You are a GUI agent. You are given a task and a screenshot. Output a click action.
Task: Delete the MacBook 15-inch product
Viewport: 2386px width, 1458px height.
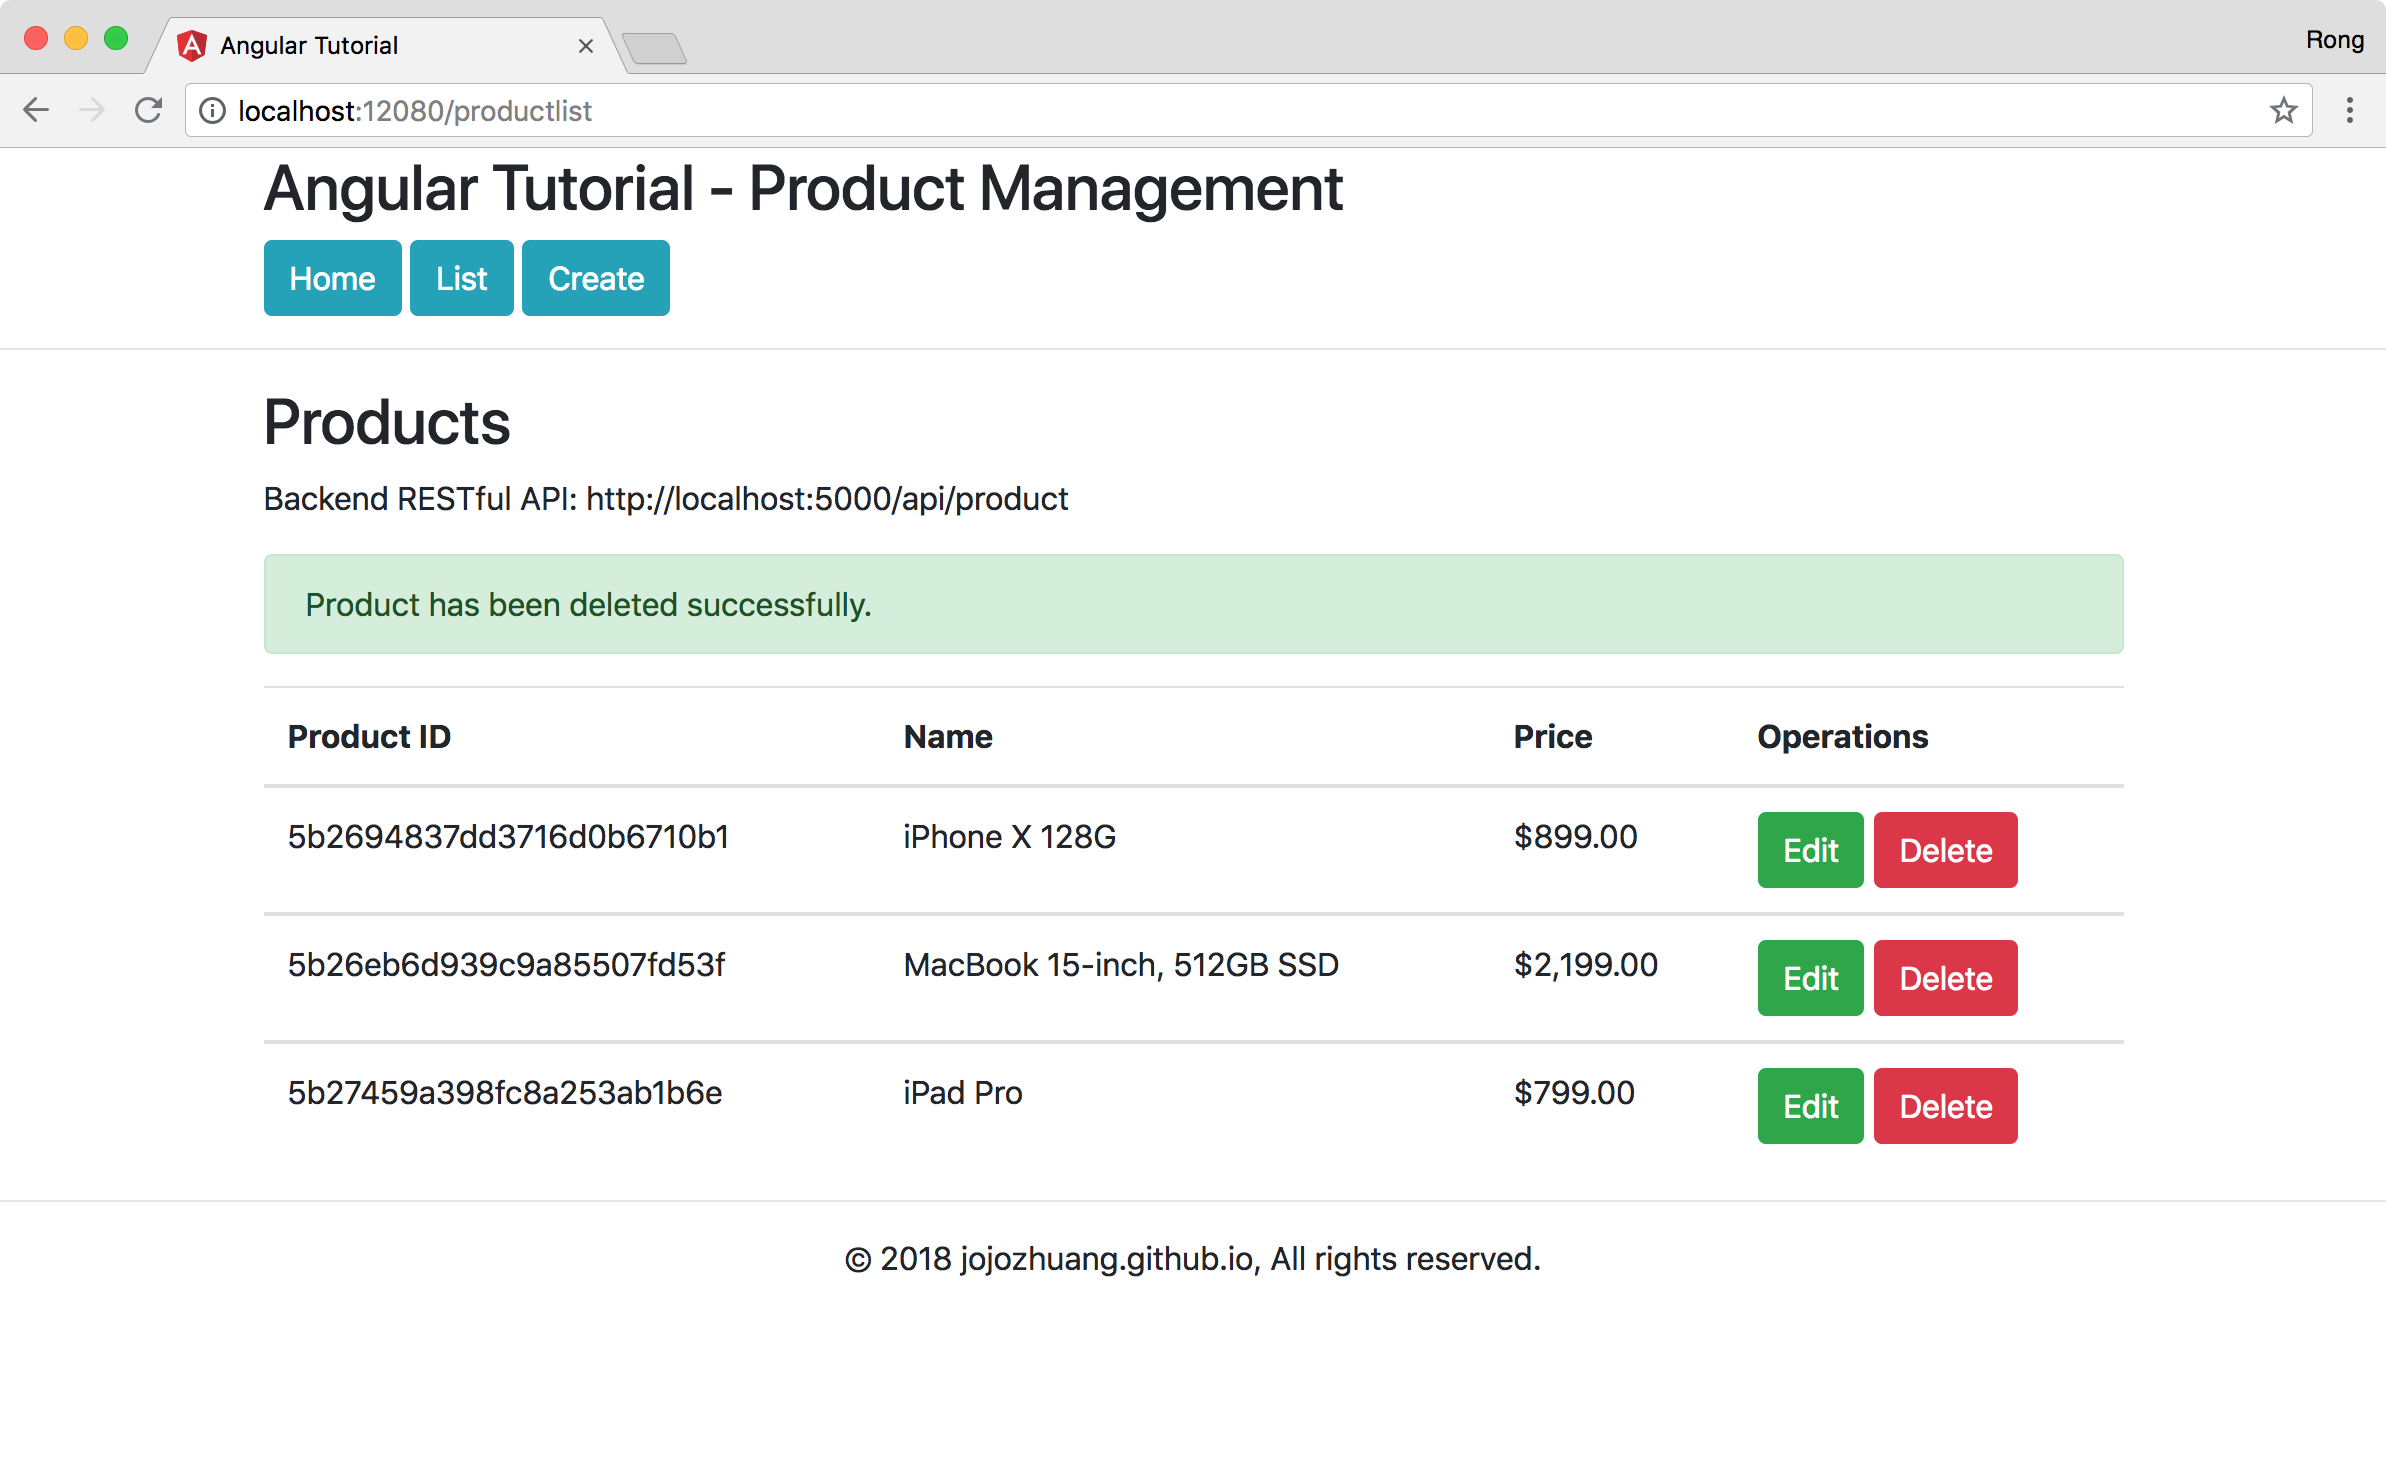click(x=1945, y=978)
